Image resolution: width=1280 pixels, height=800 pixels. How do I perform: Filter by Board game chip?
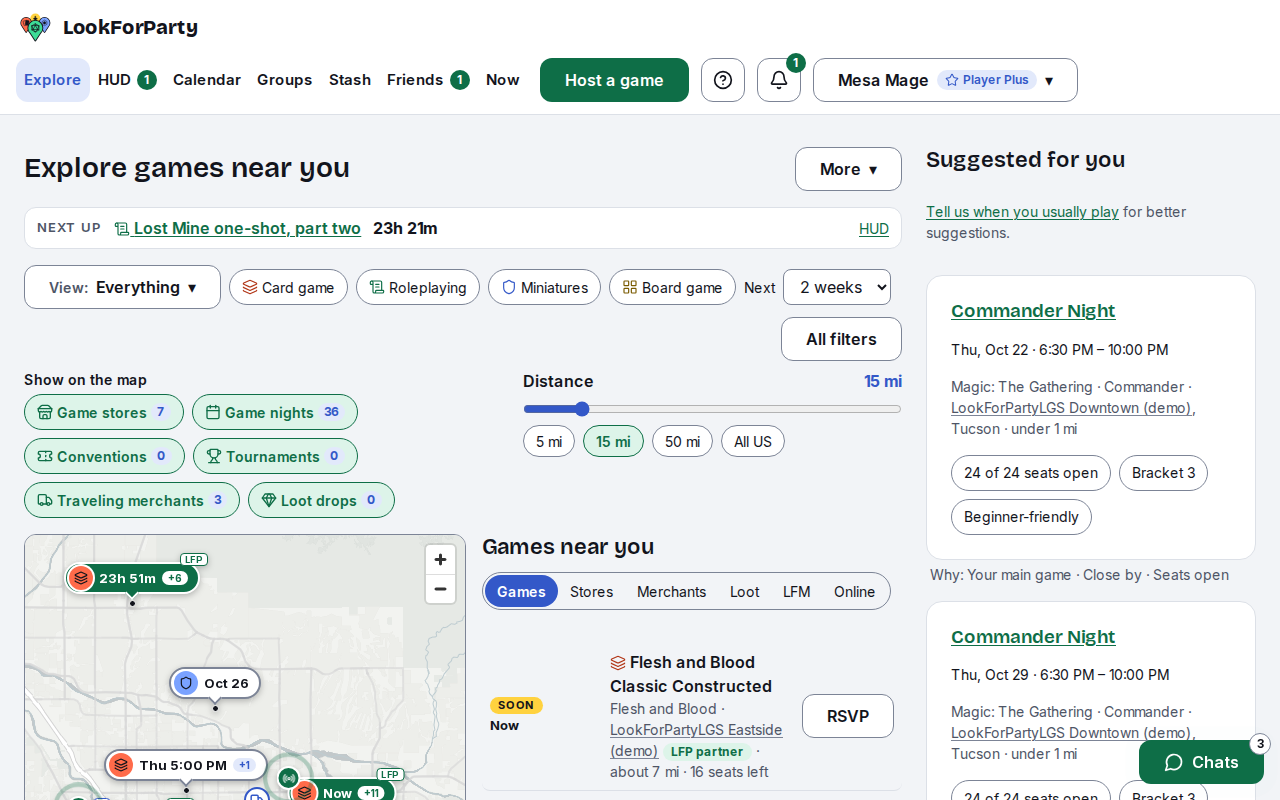(672, 287)
